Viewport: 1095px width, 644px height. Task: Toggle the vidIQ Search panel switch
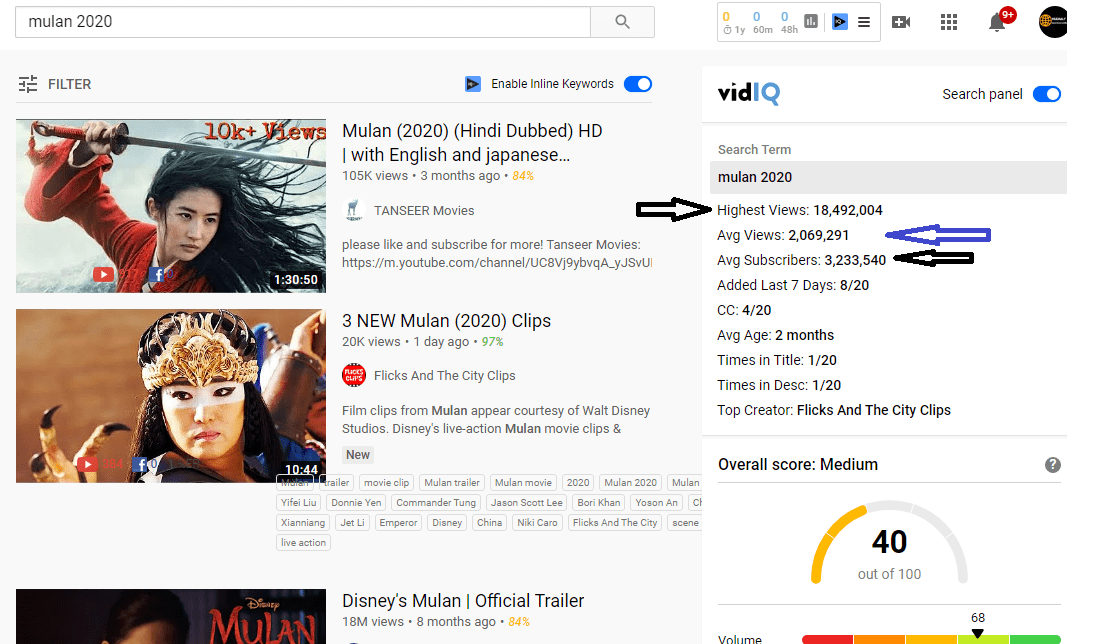click(x=1046, y=94)
